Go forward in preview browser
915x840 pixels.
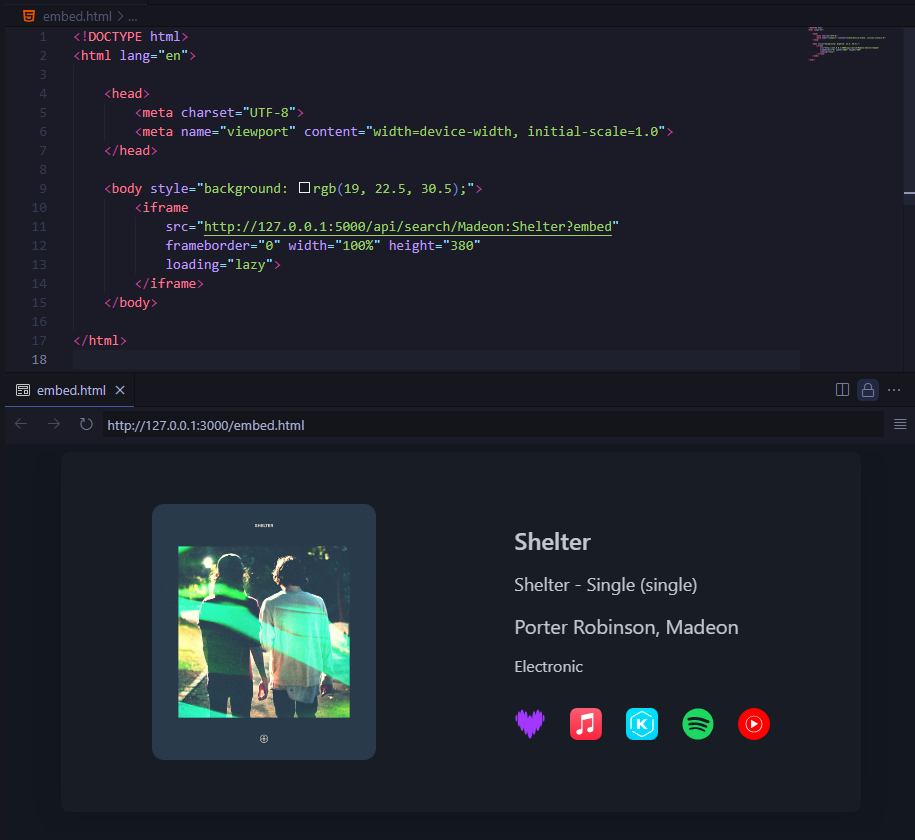(54, 424)
